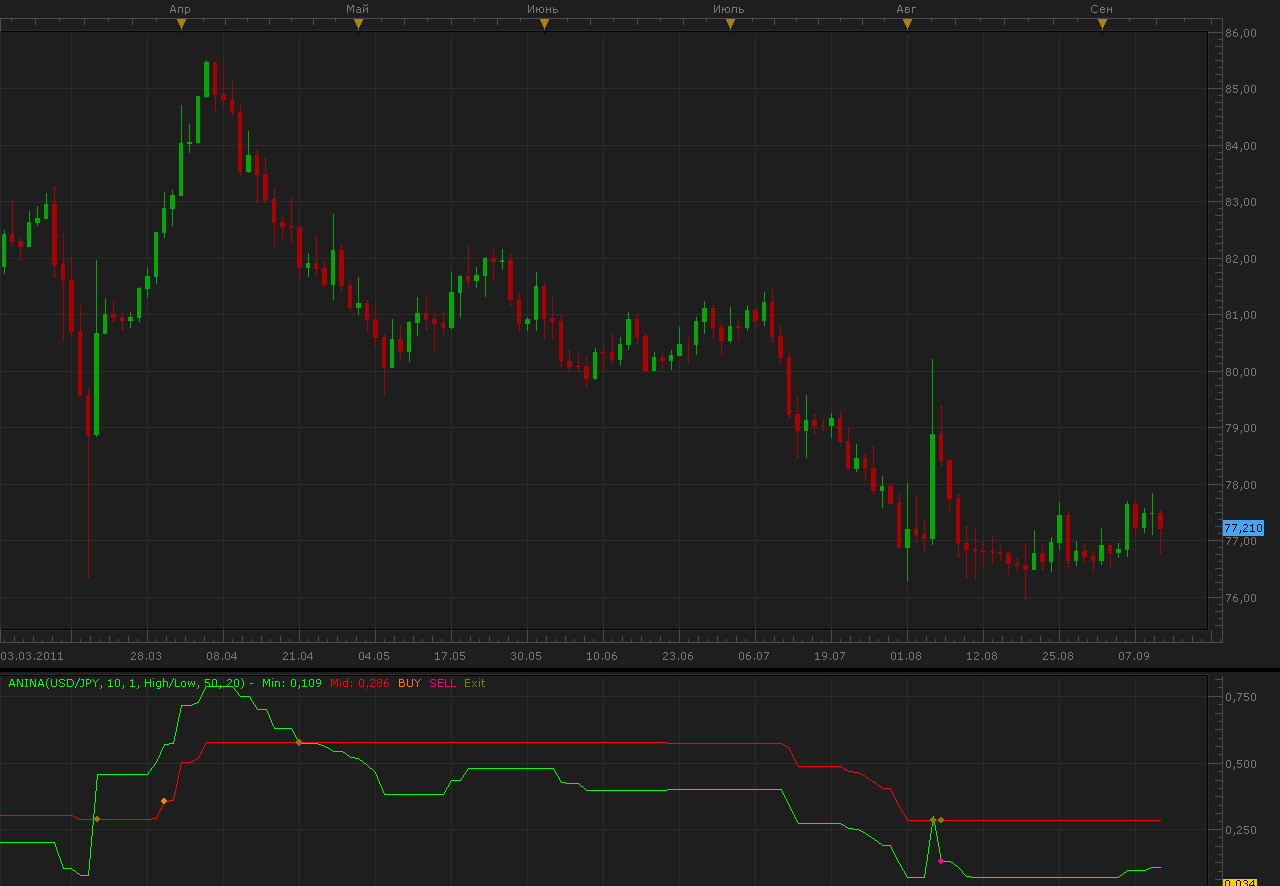Click the date label 30.05
This screenshot has width=1280, height=886.
pos(526,656)
